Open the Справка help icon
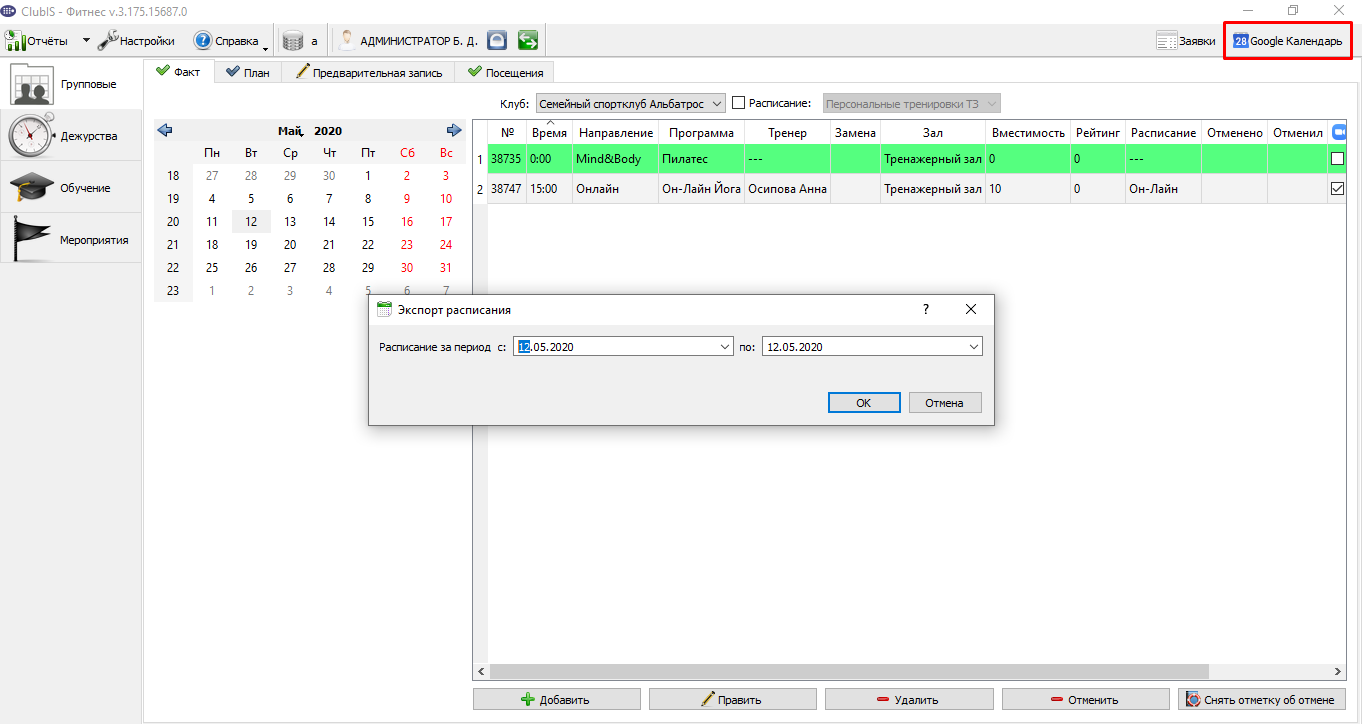This screenshot has height=724, width=1362. [203, 41]
